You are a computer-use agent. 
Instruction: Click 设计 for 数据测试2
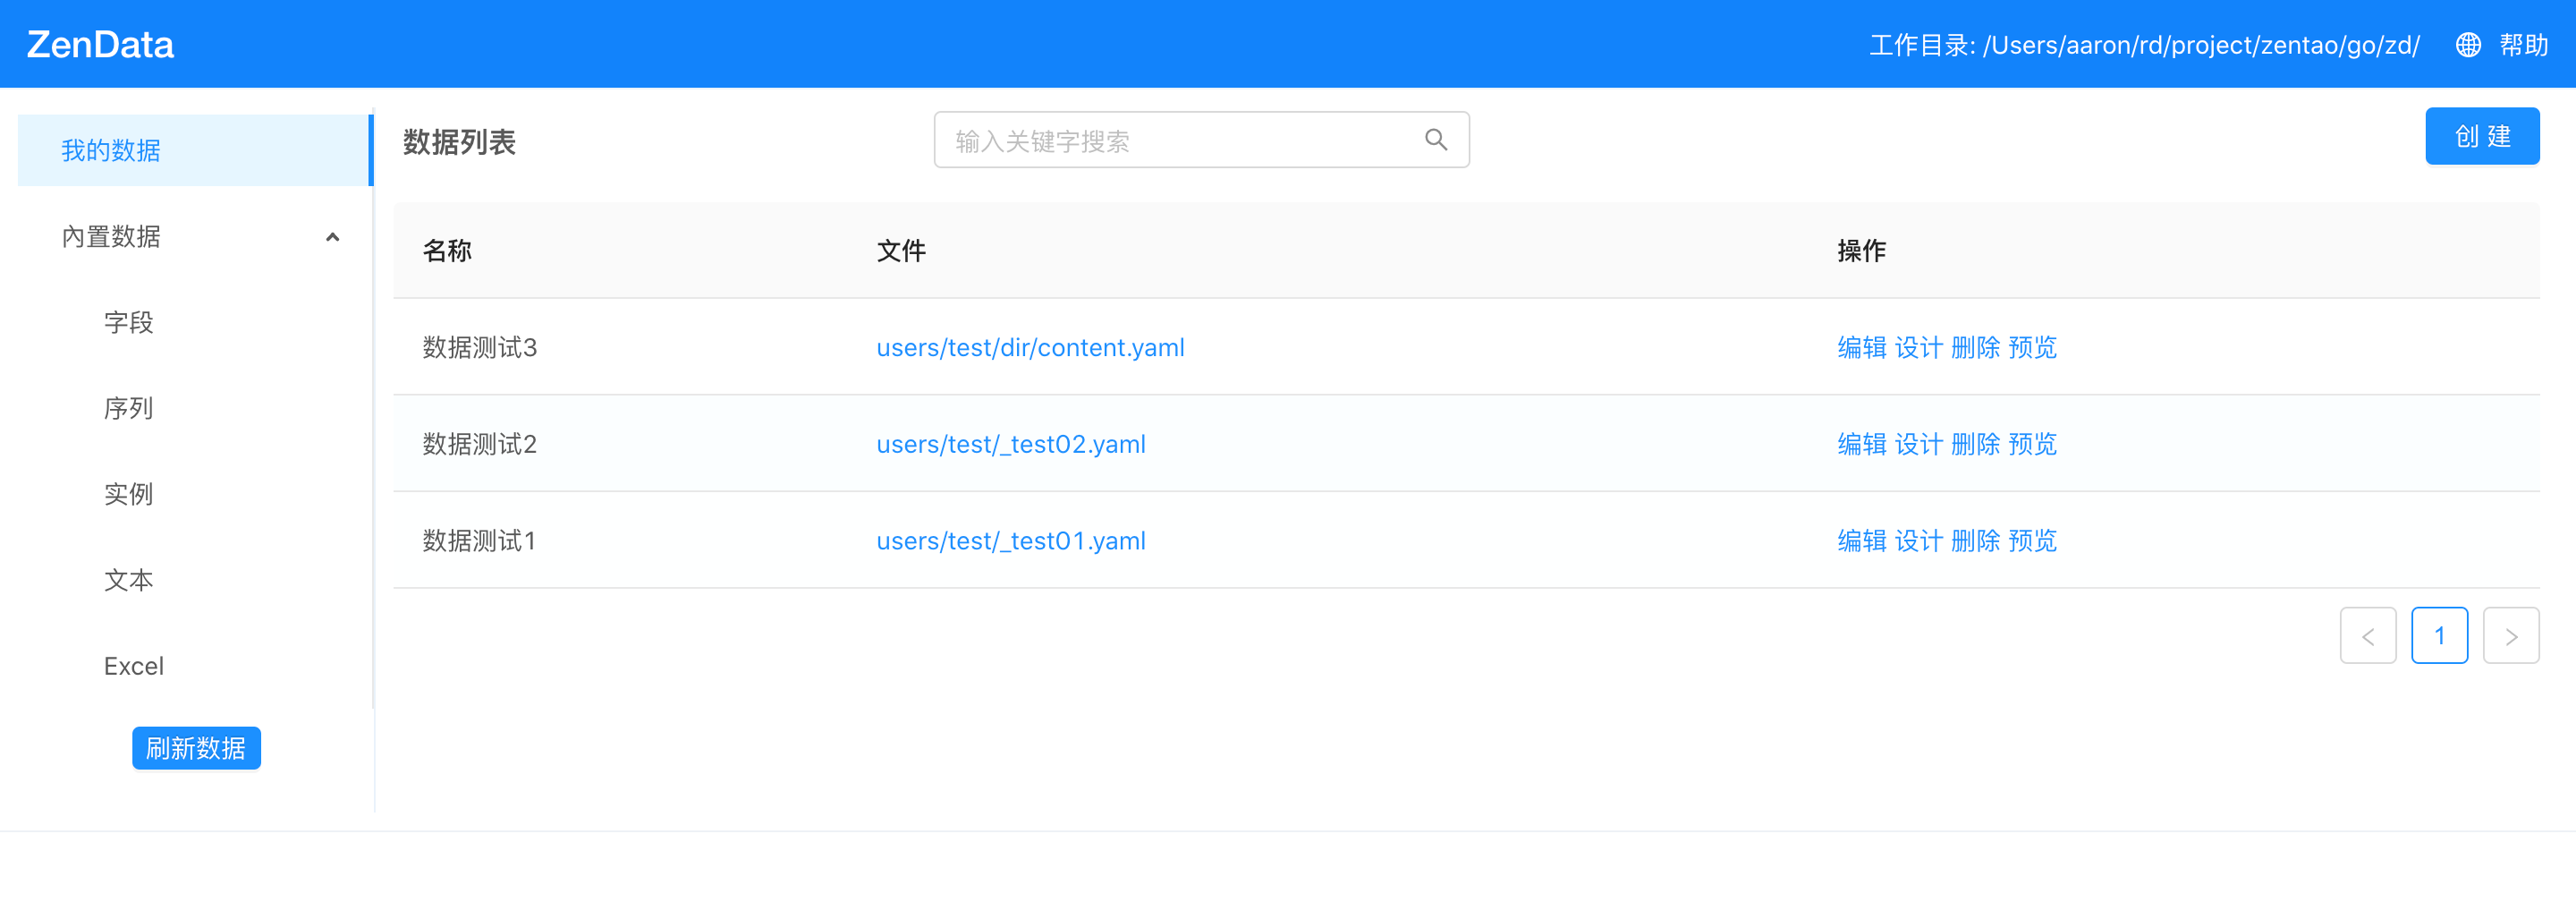[x=1918, y=444]
